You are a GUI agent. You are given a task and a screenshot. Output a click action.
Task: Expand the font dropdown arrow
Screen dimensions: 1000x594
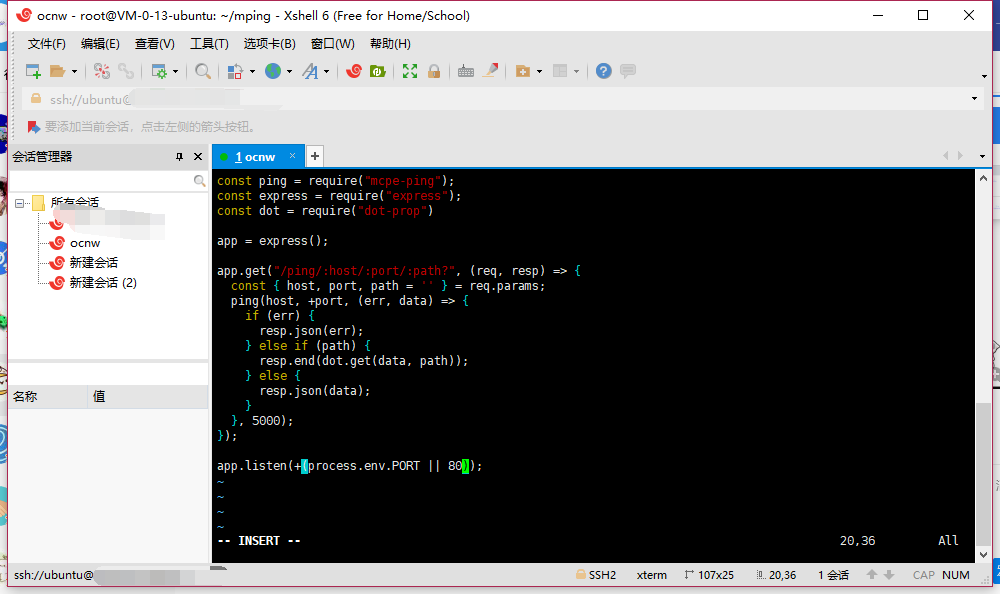tap(327, 71)
